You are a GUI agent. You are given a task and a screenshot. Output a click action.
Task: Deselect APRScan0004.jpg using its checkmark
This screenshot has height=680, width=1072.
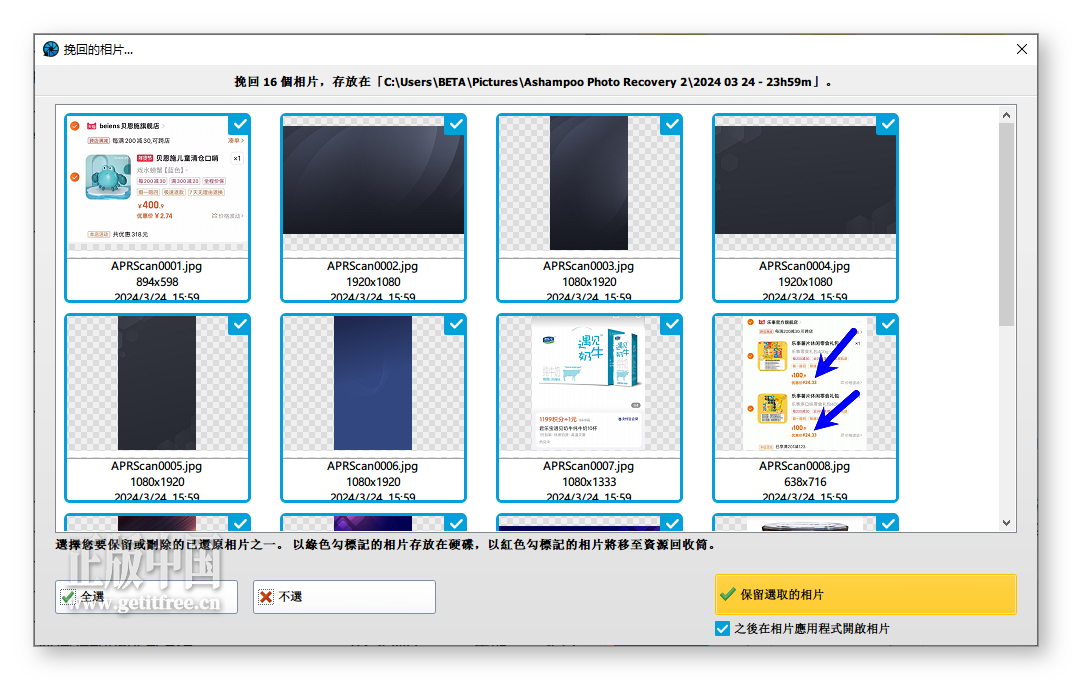pyautogui.click(x=887, y=124)
